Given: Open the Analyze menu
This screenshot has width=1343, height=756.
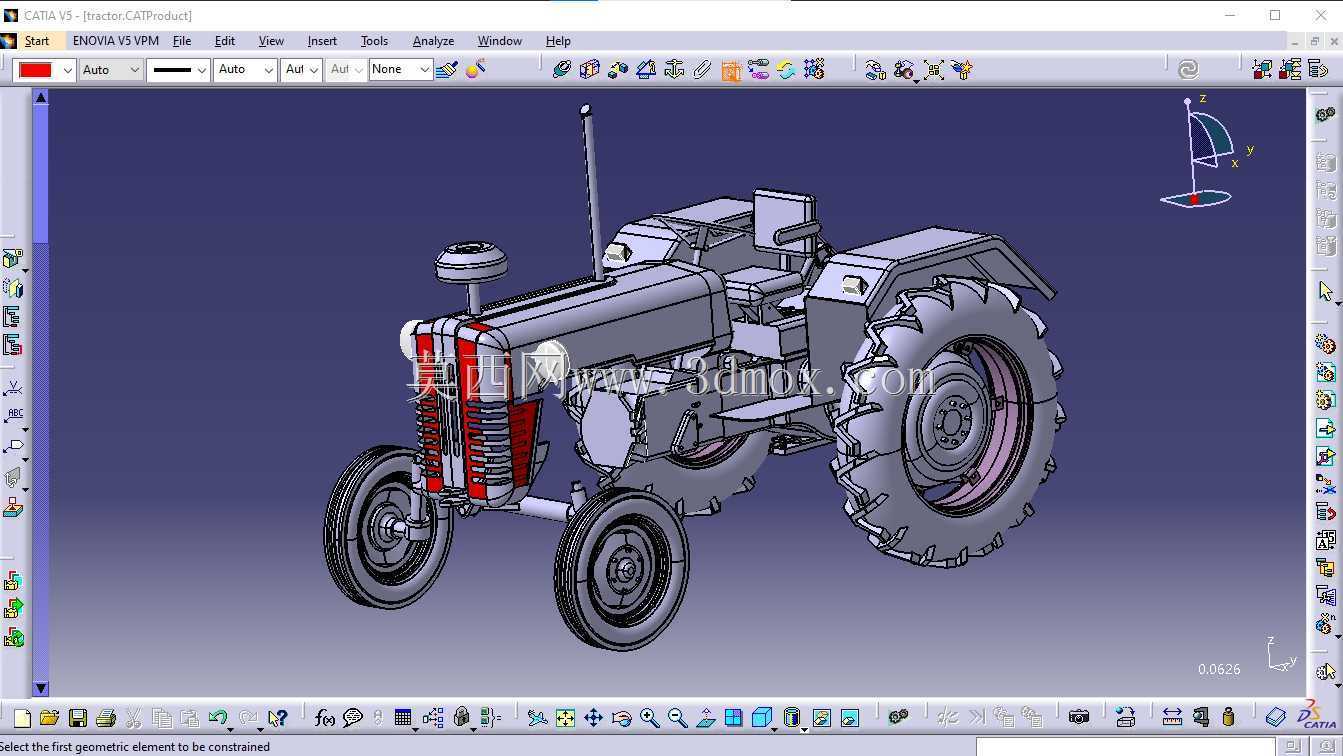Looking at the screenshot, I should point(433,41).
